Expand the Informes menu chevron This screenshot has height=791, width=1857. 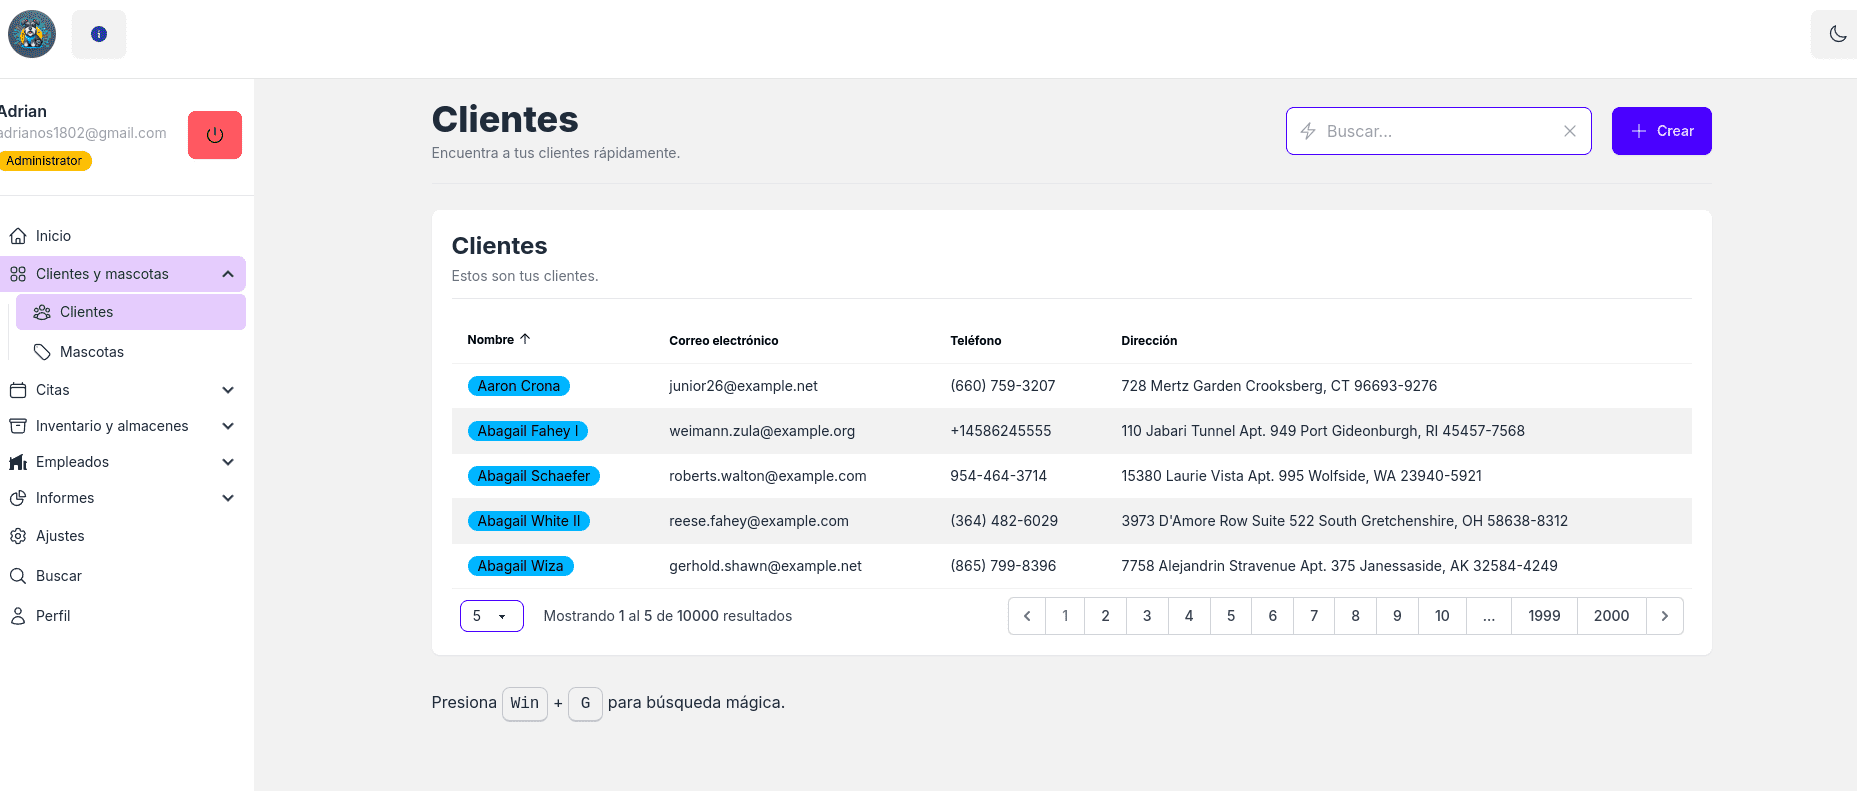(x=228, y=498)
